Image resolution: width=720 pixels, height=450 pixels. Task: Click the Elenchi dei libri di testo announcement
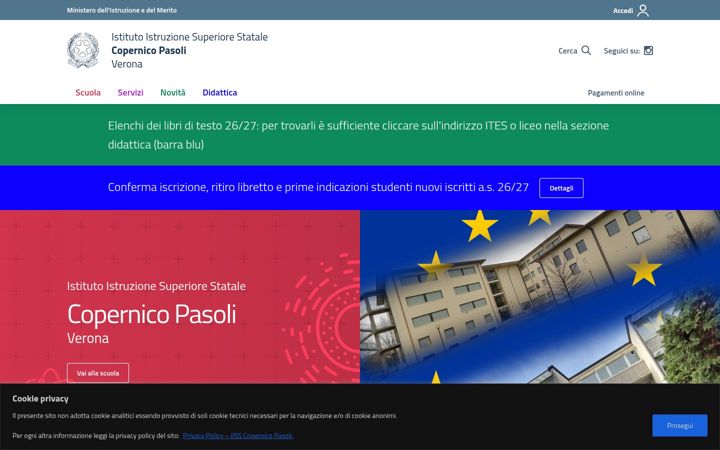(358, 135)
